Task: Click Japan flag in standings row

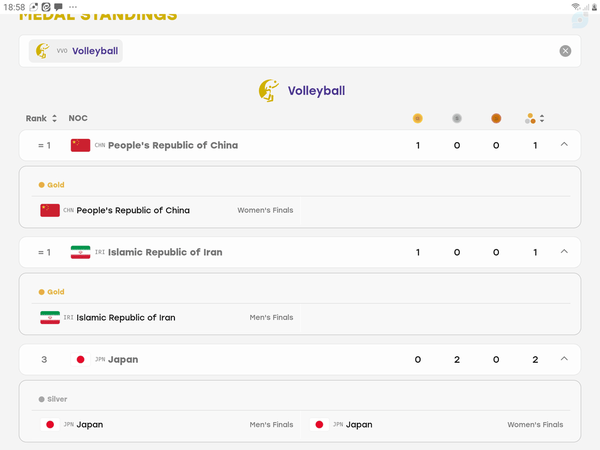Action: (x=80, y=360)
